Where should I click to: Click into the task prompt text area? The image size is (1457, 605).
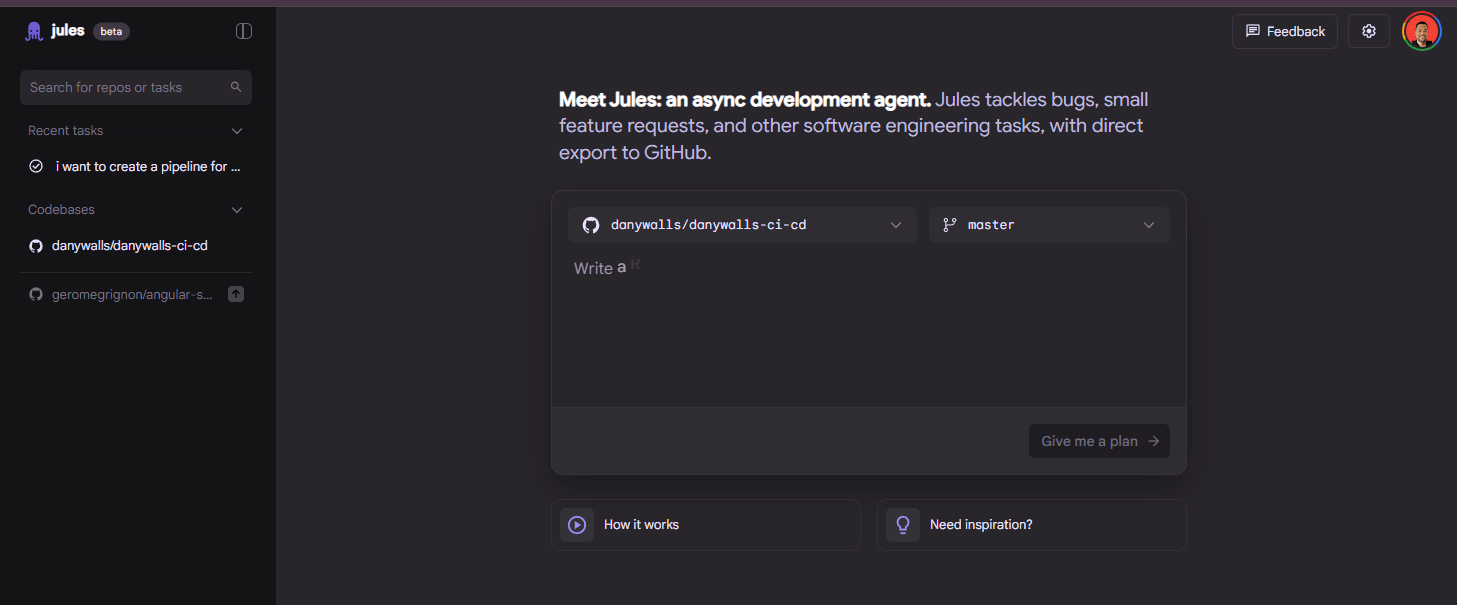[x=869, y=327]
